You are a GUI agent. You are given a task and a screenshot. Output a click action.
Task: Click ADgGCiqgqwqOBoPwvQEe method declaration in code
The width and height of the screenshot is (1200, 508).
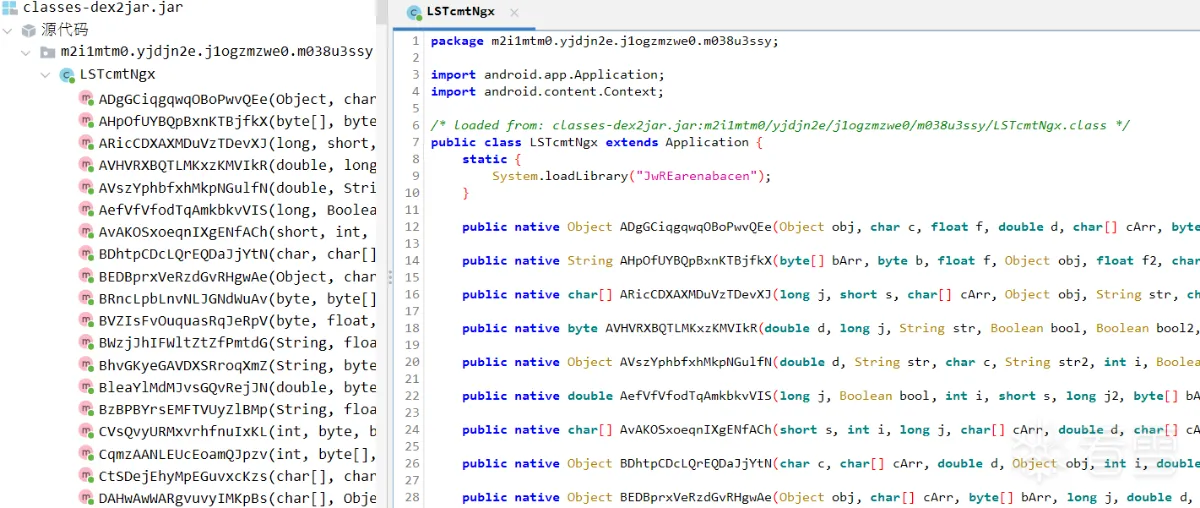pos(830,227)
